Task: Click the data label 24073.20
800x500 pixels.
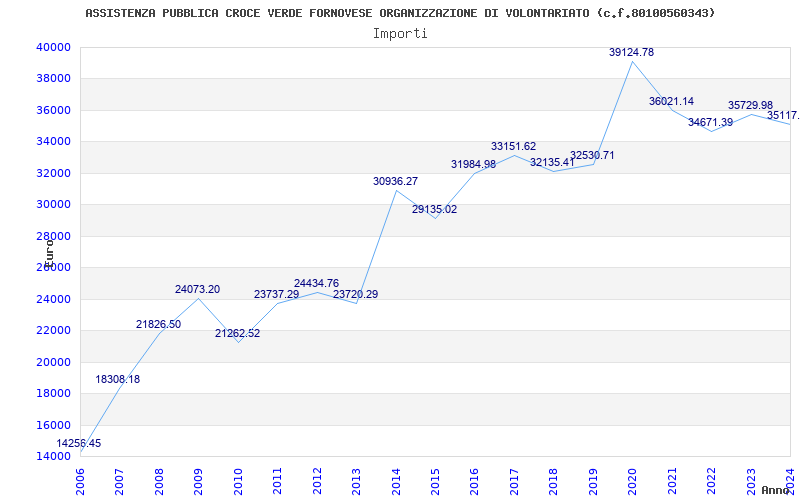Action: point(197,289)
